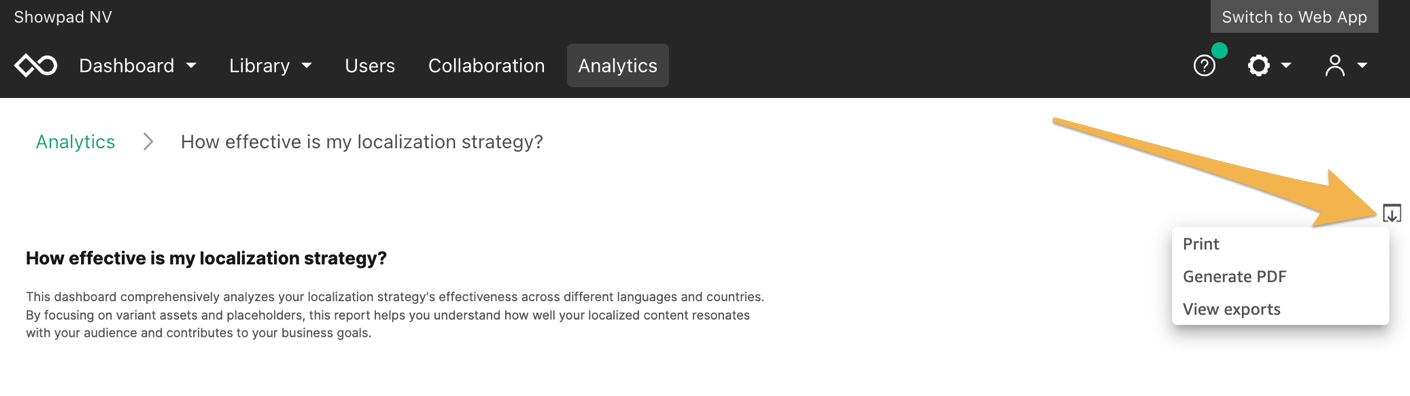
Task: Click the breadcrumb chevron separator
Action: pos(148,142)
